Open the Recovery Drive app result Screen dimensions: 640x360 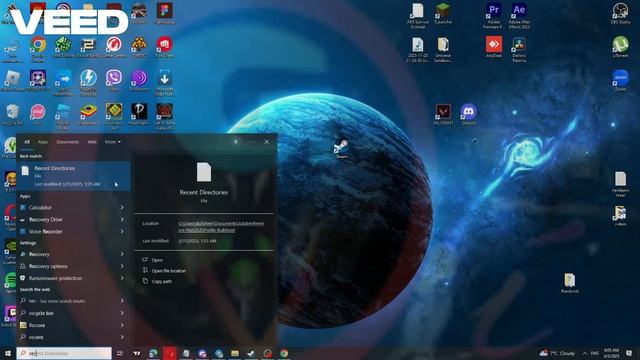pos(67,220)
